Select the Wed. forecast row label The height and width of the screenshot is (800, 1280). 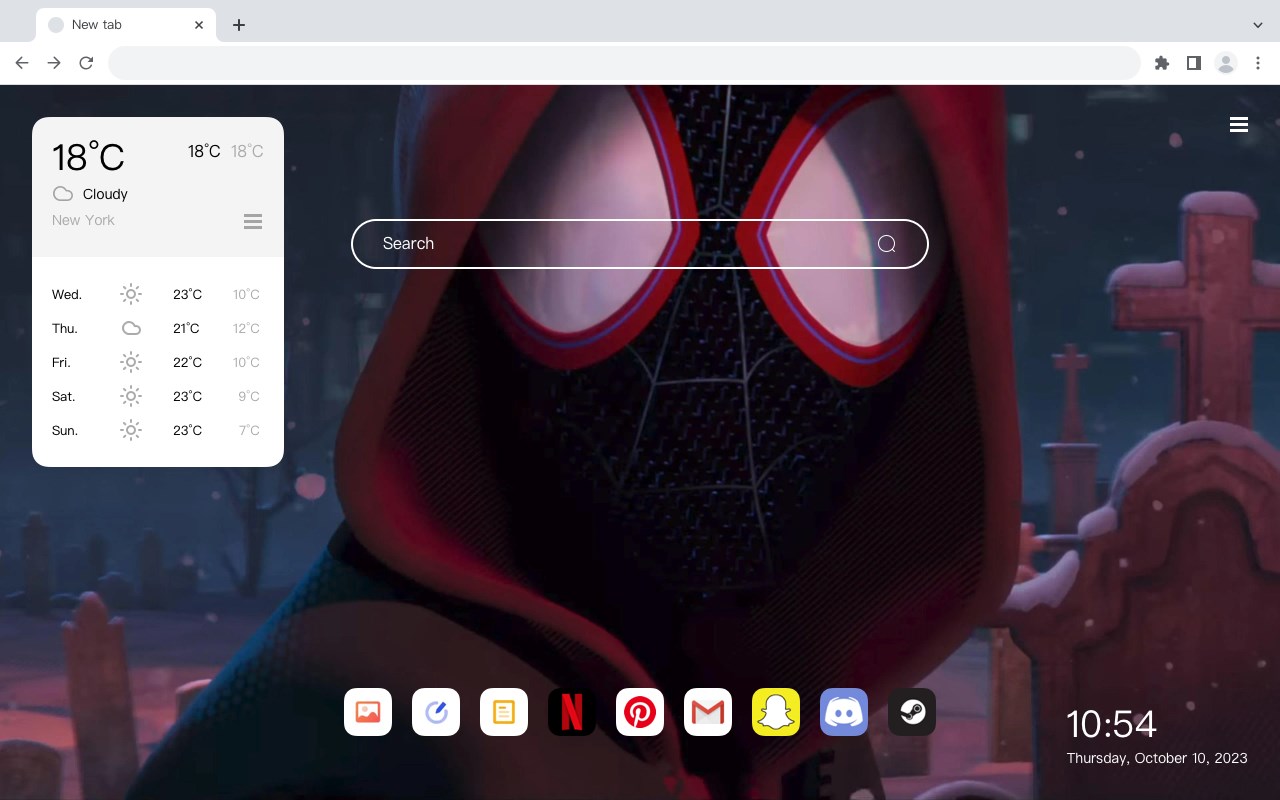click(x=67, y=294)
